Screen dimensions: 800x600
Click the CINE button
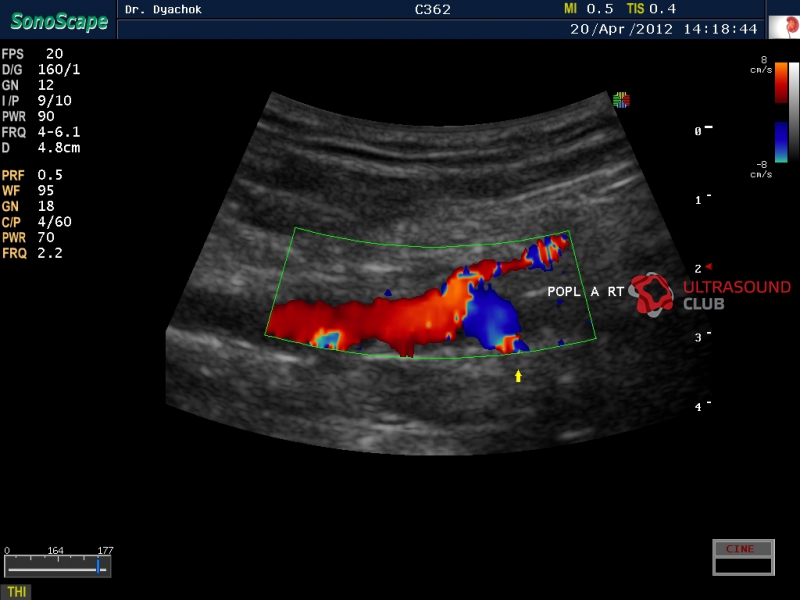pyautogui.click(x=743, y=549)
